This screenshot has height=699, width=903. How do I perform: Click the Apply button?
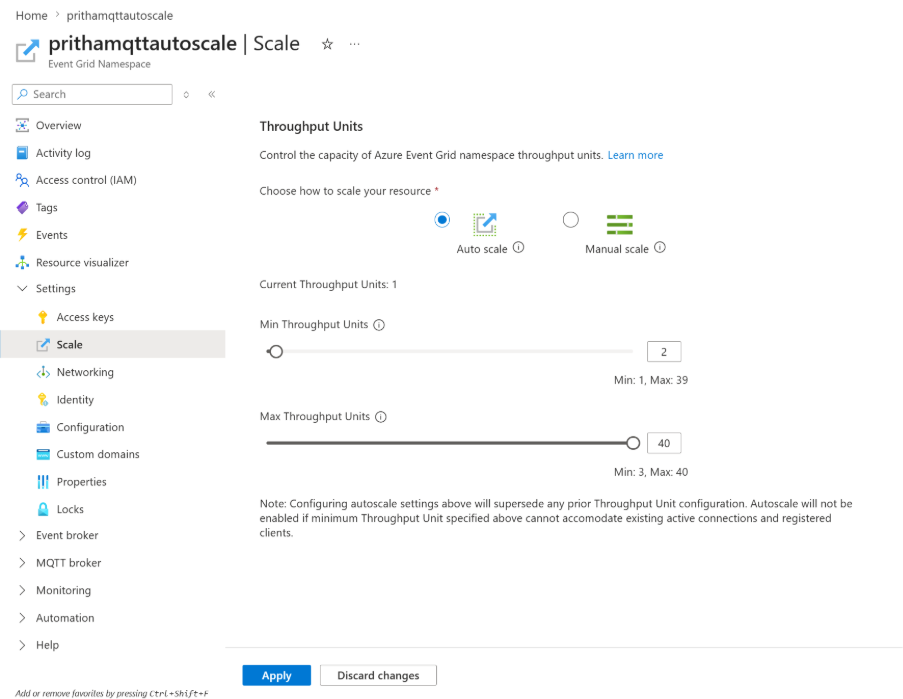click(x=276, y=675)
